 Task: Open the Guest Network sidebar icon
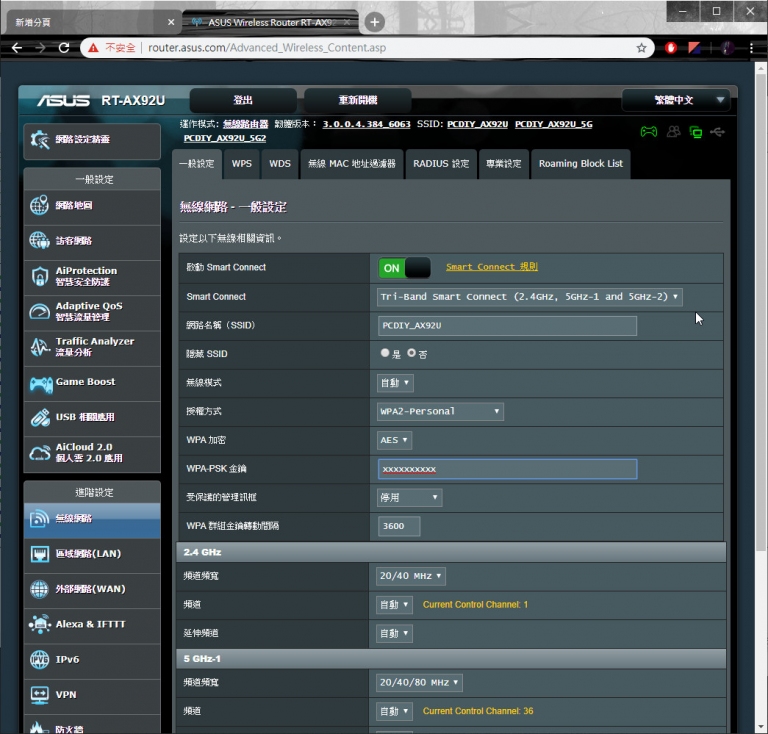click(x=39, y=240)
